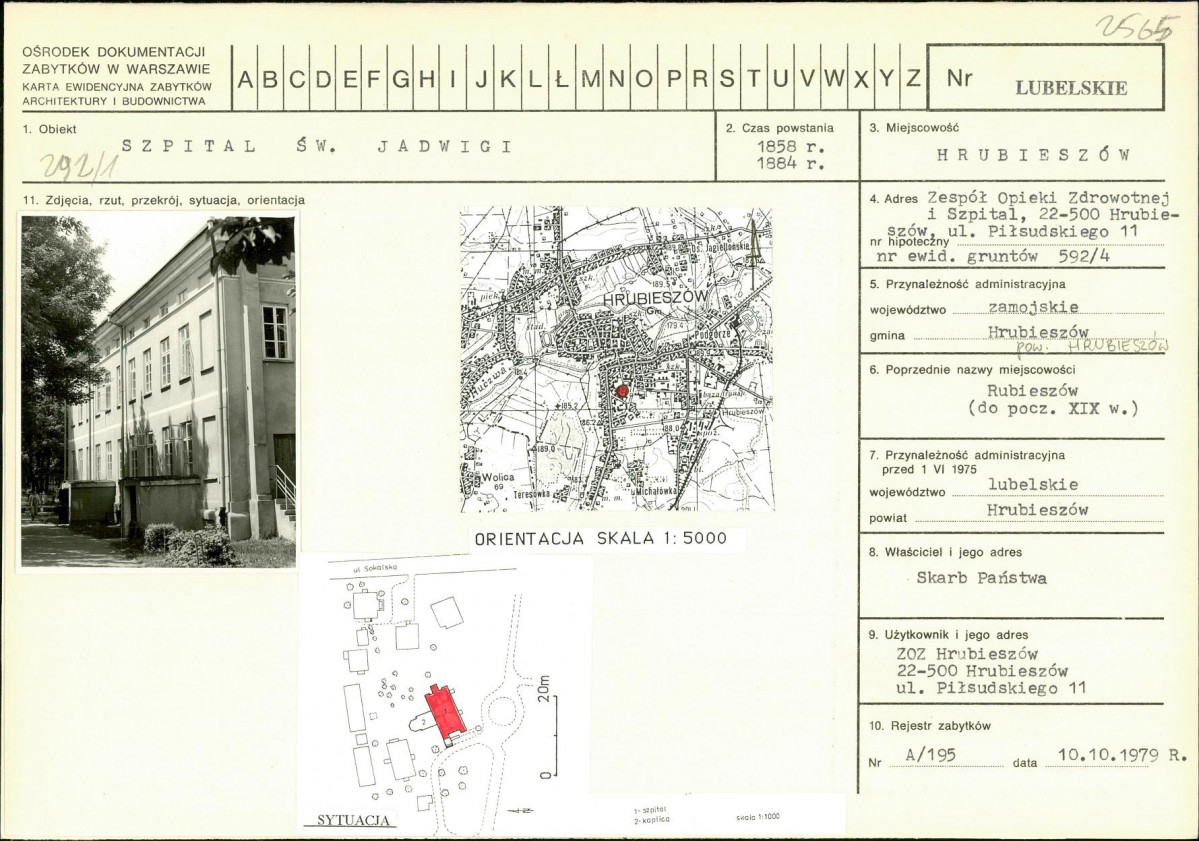
Task: Click the register date 10.10.1979 R.
Action: tap(1123, 755)
